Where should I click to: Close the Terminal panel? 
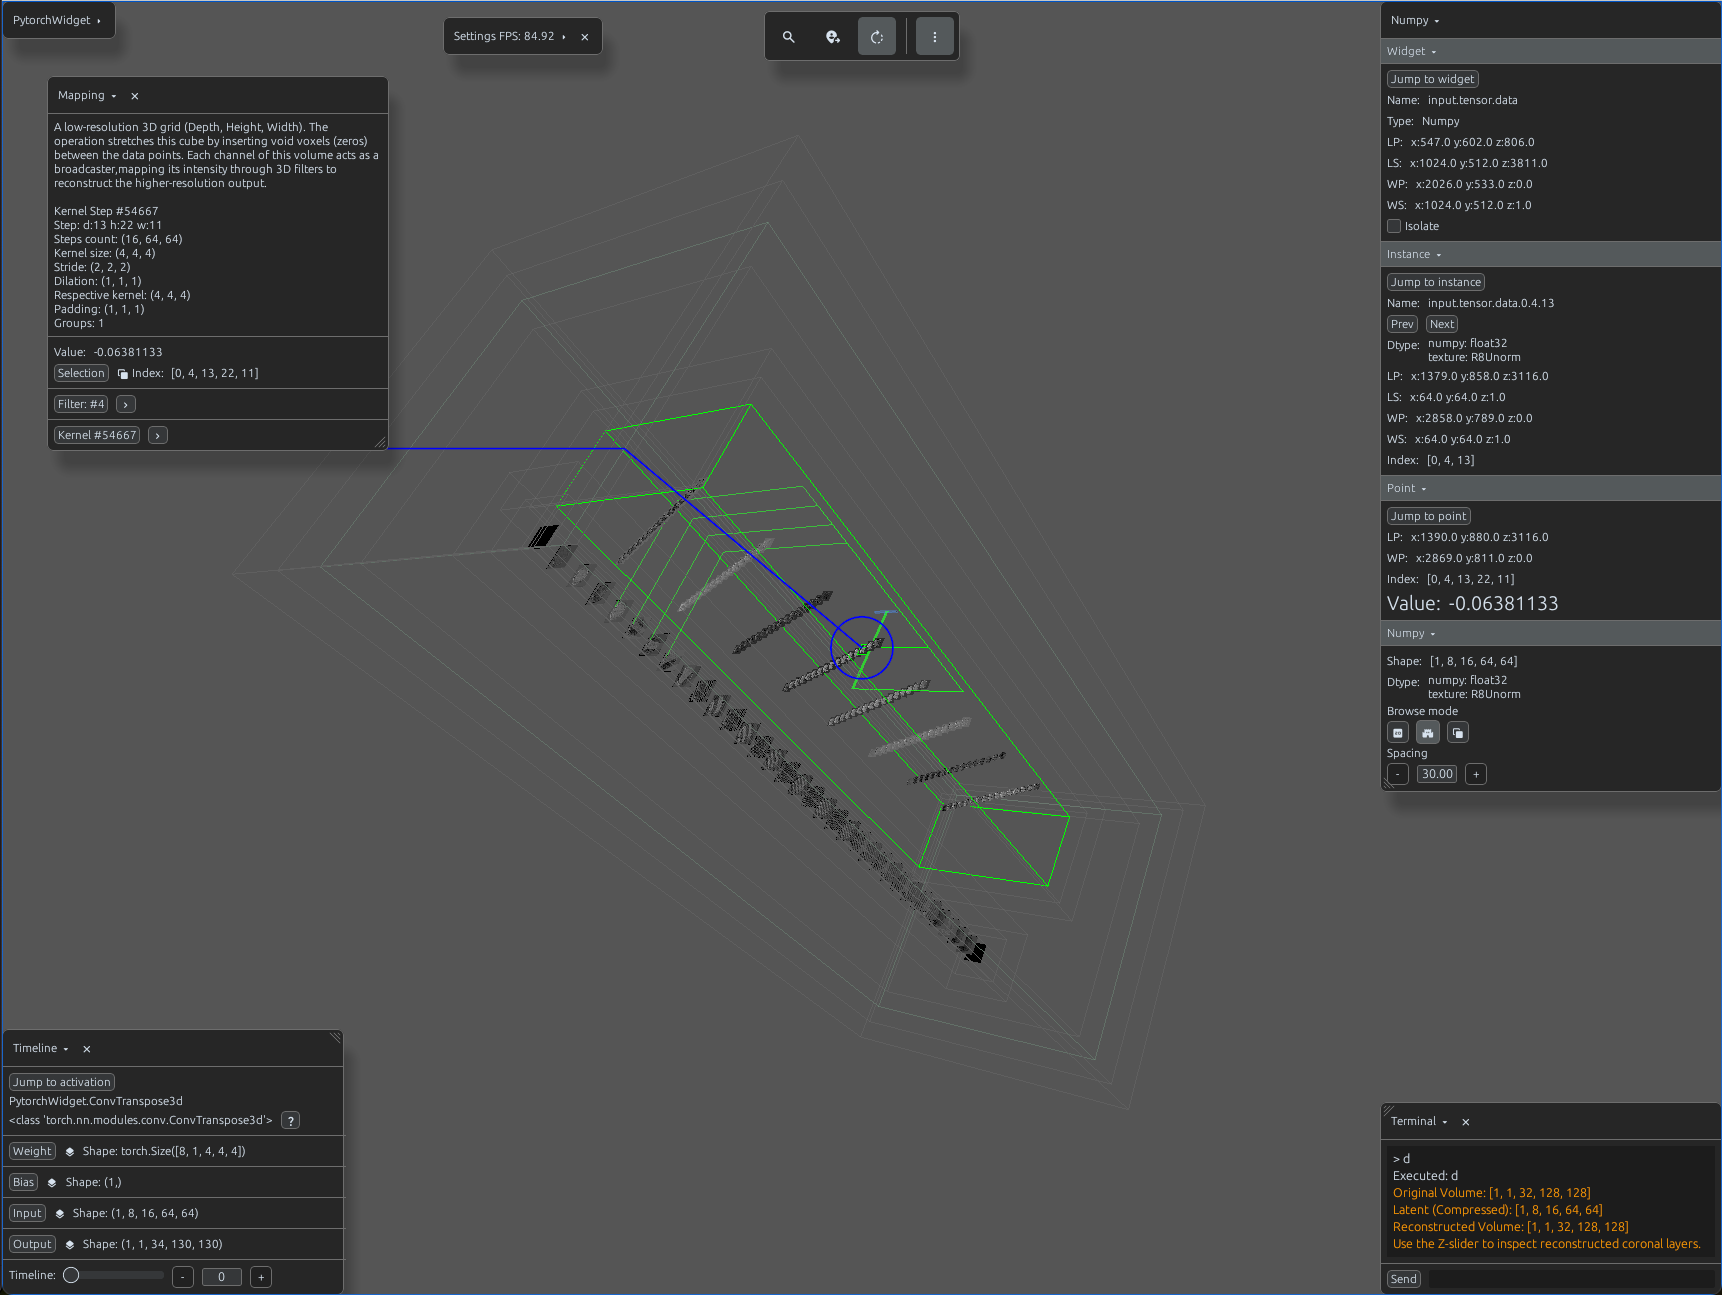[x=1466, y=1122]
